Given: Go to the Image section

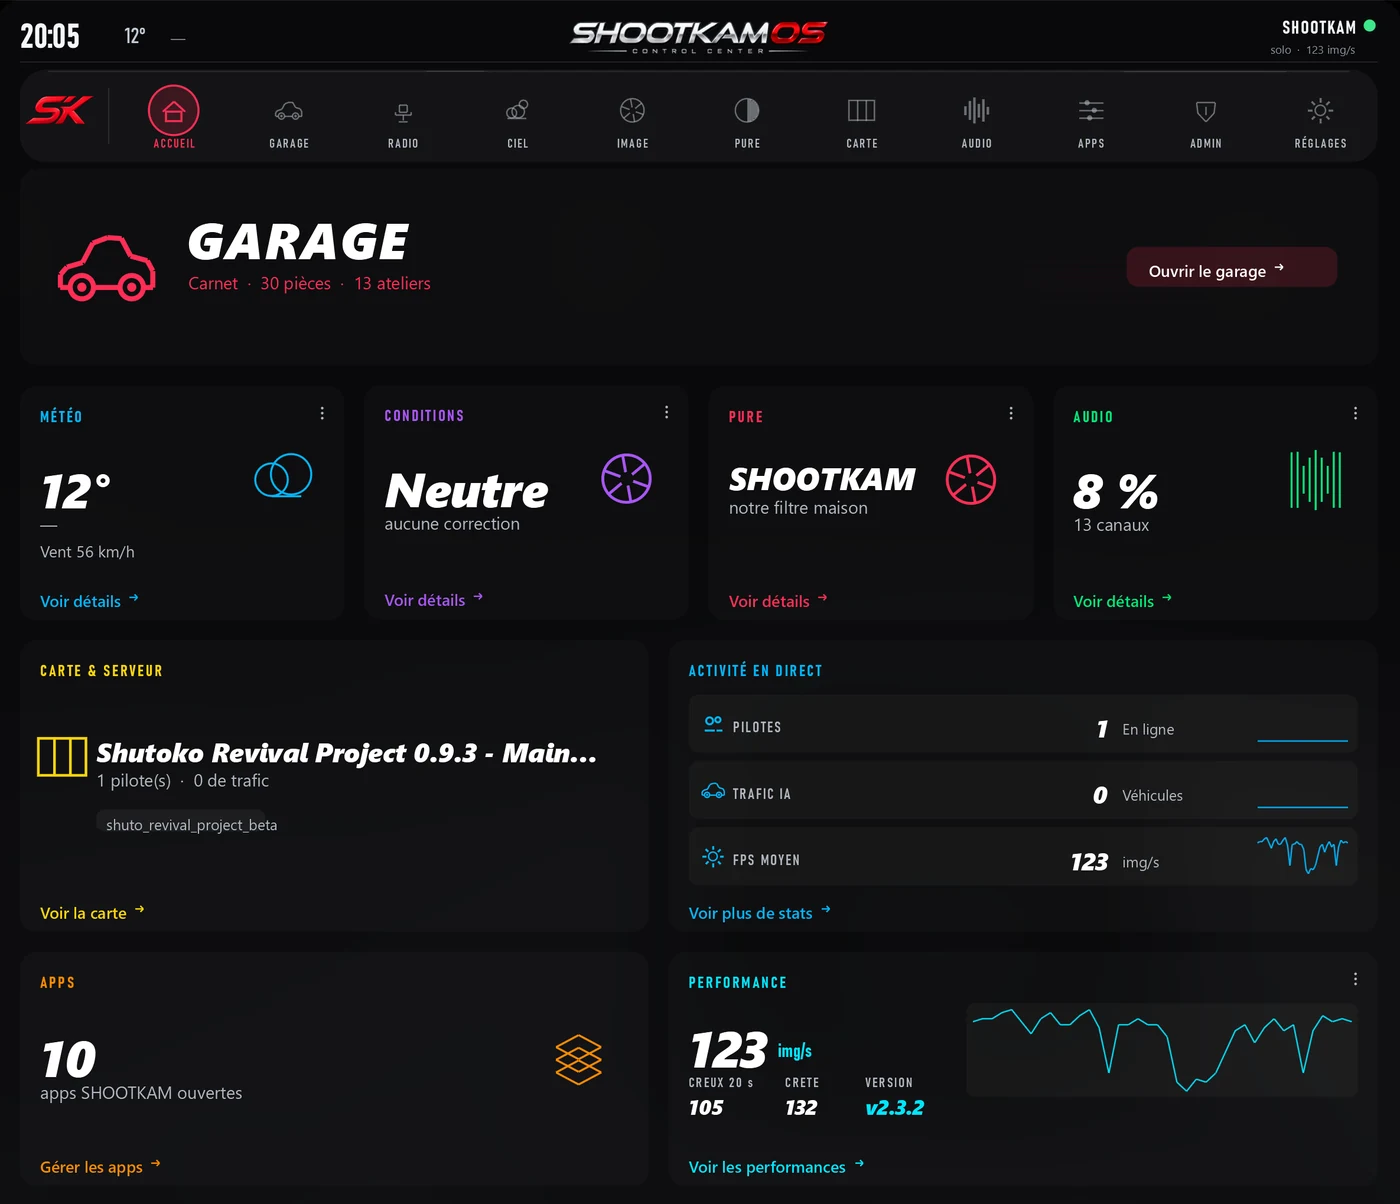Looking at the screenshot, I should coord(632,118).
